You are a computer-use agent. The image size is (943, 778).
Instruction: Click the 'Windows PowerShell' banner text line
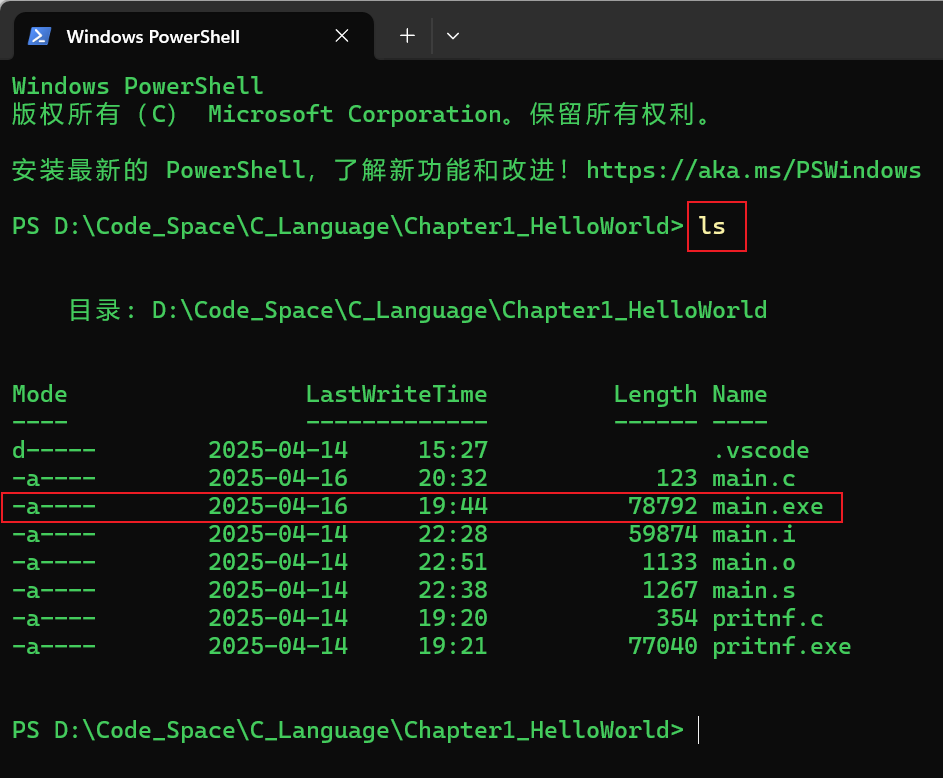(138, 86)
